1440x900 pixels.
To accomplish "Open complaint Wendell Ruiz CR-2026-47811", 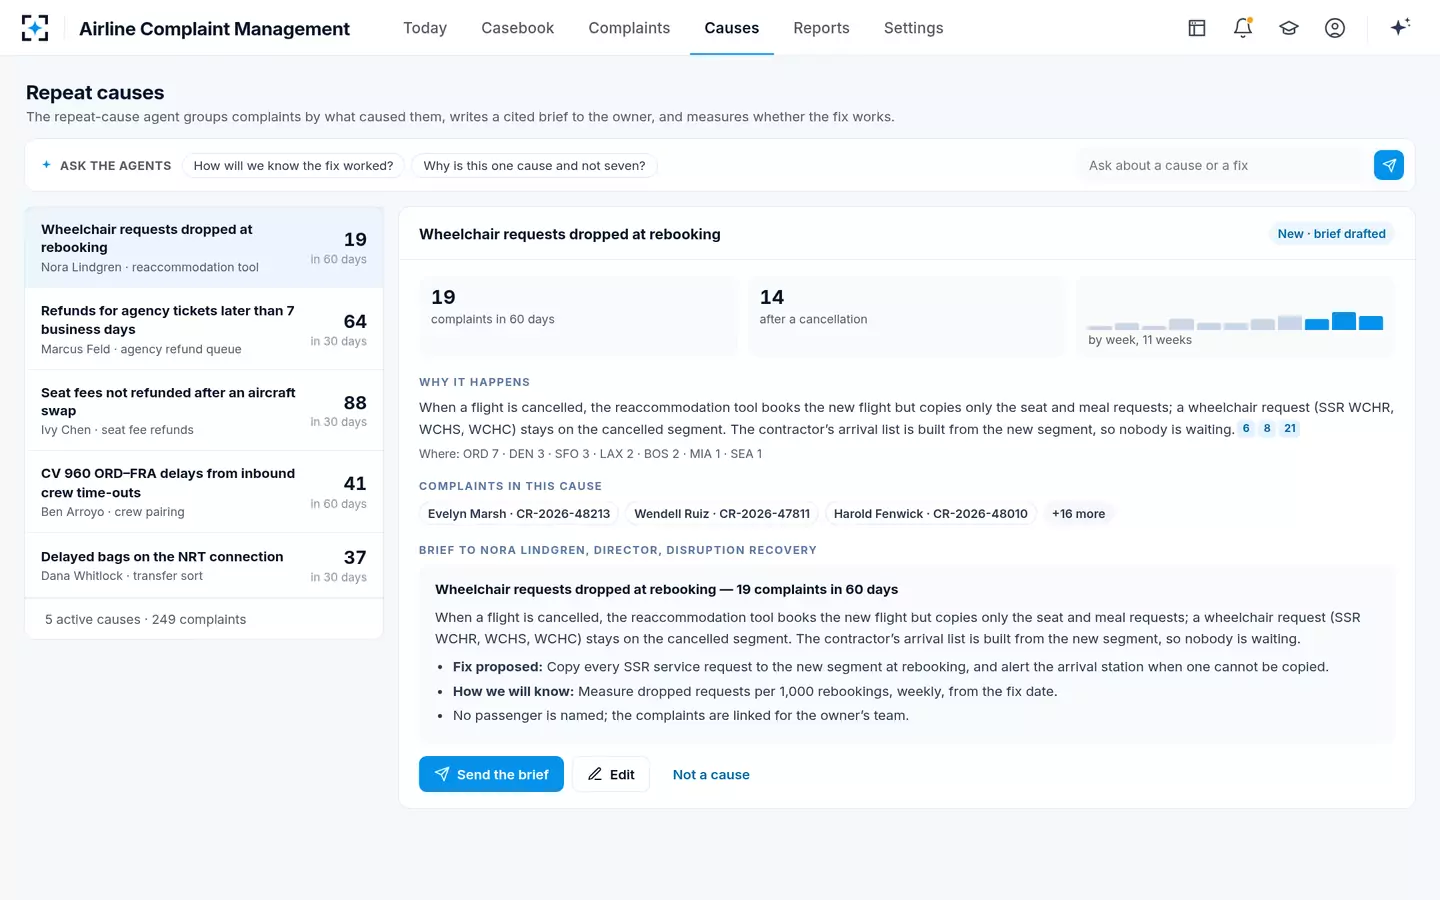I will [x=722, y=514].
